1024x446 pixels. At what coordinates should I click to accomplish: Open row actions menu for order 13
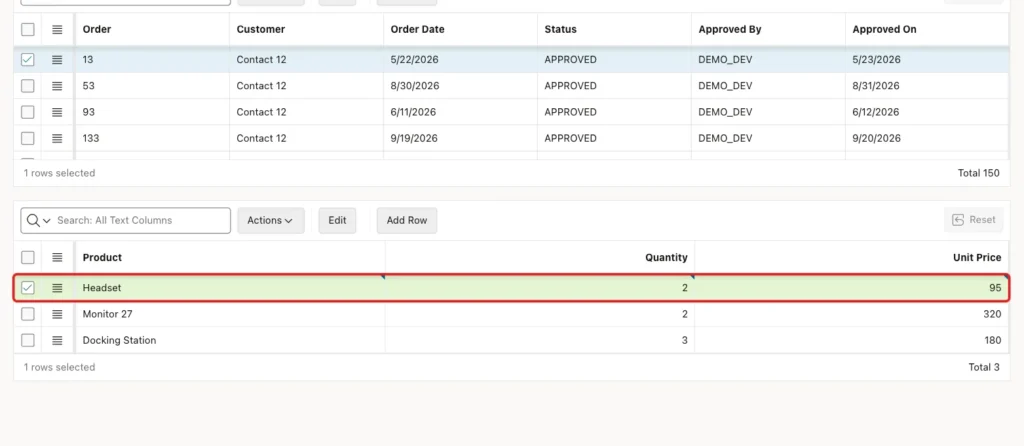(57, 59)
